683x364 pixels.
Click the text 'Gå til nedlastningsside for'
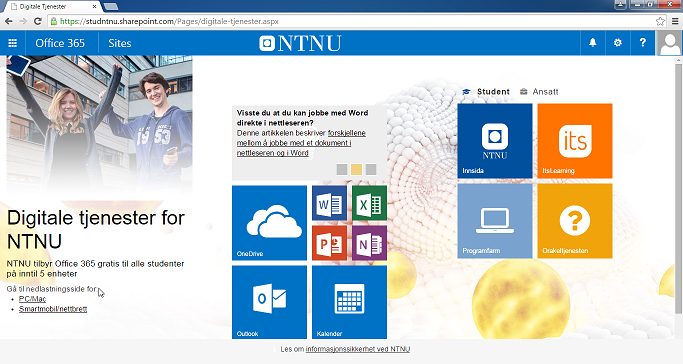pyautogui.click(x=51, y=289)
